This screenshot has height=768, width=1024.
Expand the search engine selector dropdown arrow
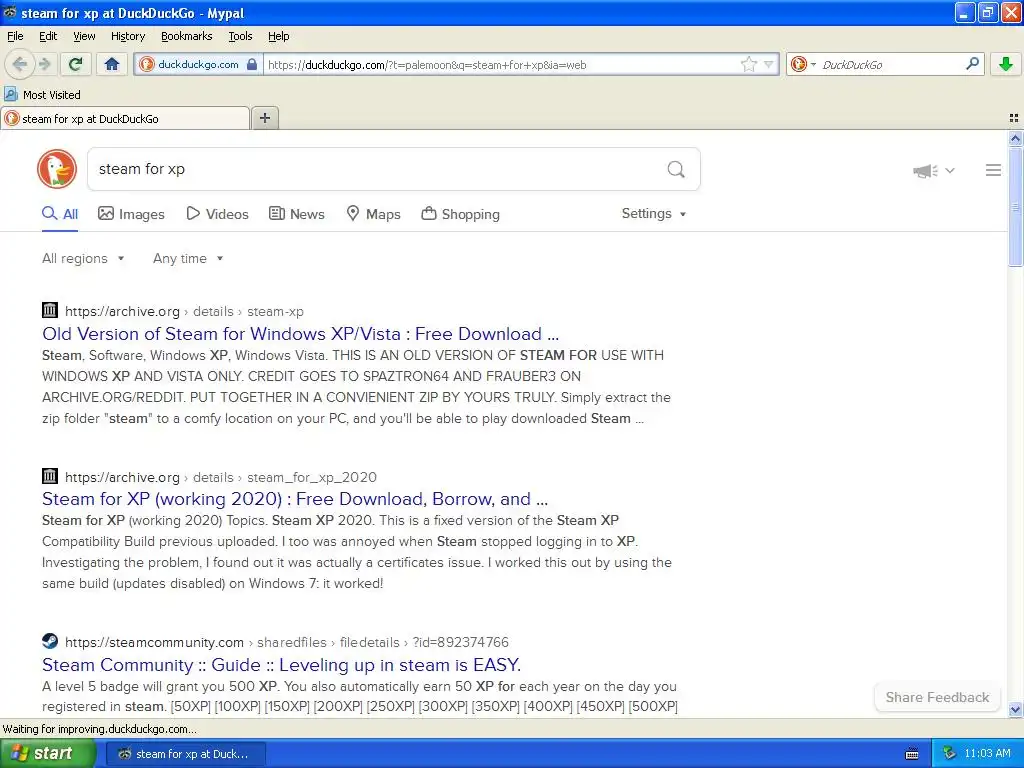(x=813, y=64)
